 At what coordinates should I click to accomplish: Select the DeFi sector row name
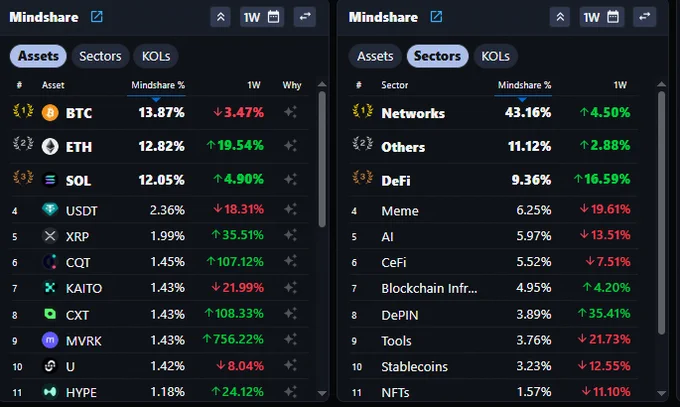pyautogui.click(x=396, y=181)
